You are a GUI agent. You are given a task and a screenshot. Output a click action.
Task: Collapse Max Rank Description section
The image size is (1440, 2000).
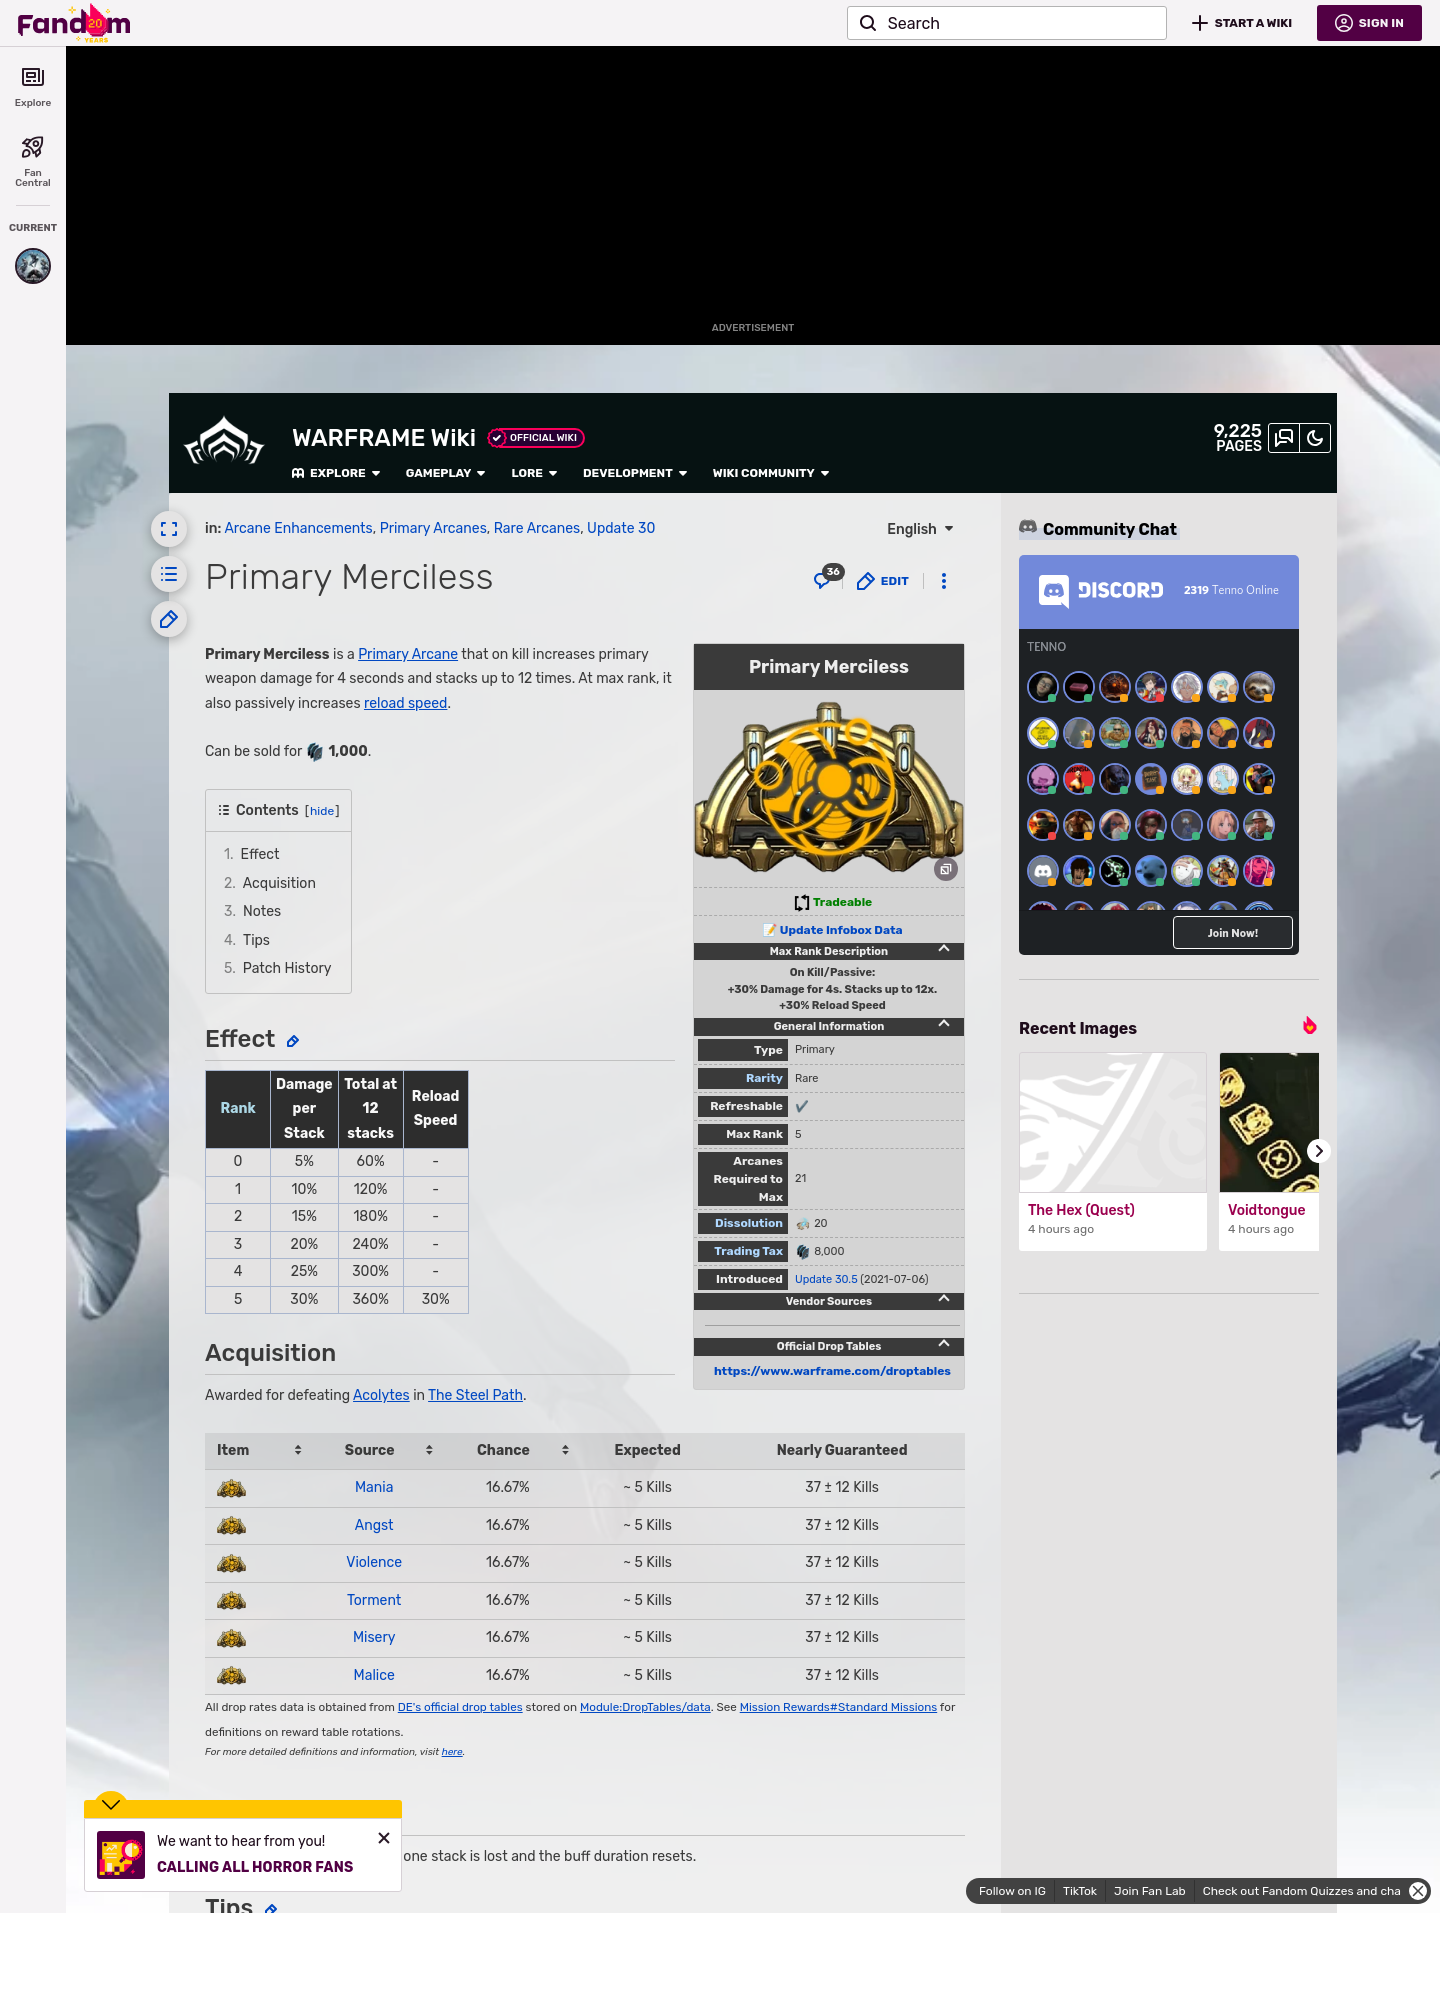coord(944,949)
